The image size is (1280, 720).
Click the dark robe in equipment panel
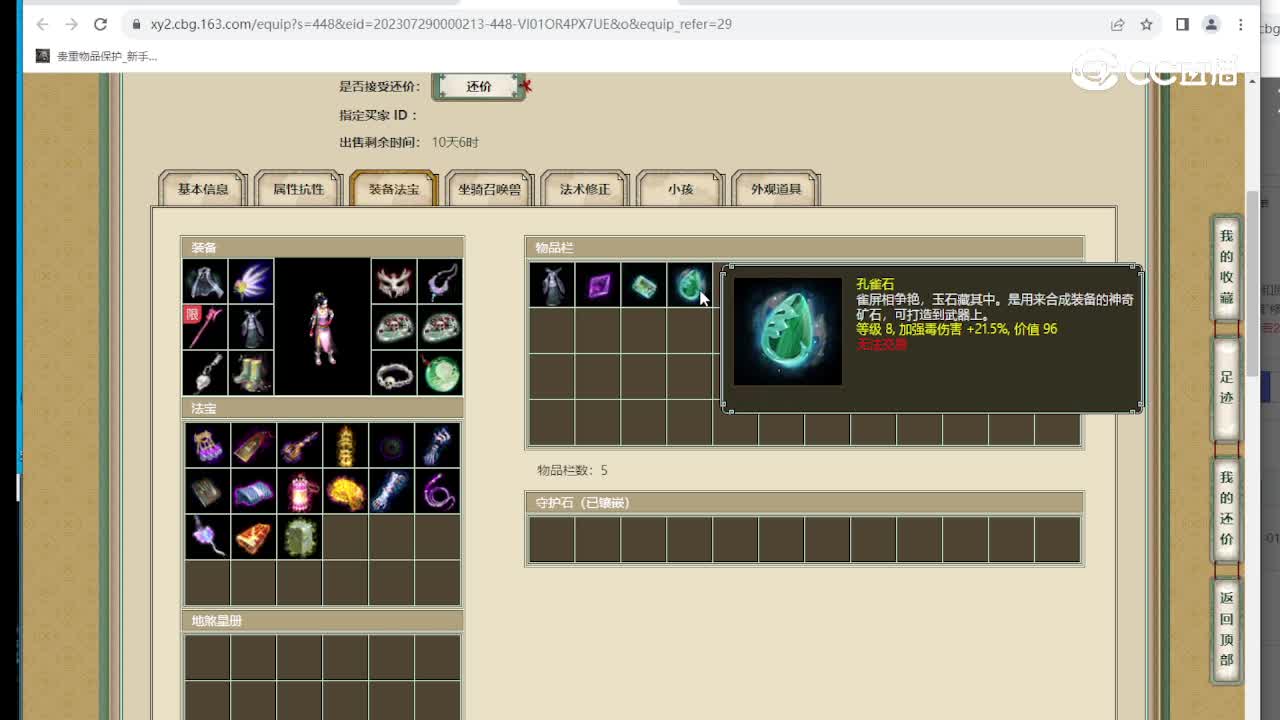(x=251, y=327)
